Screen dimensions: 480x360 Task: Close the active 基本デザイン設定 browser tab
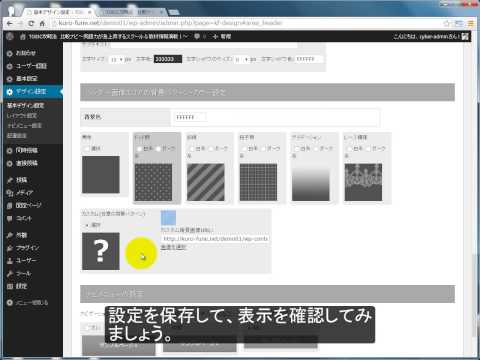tap(89, 12)
